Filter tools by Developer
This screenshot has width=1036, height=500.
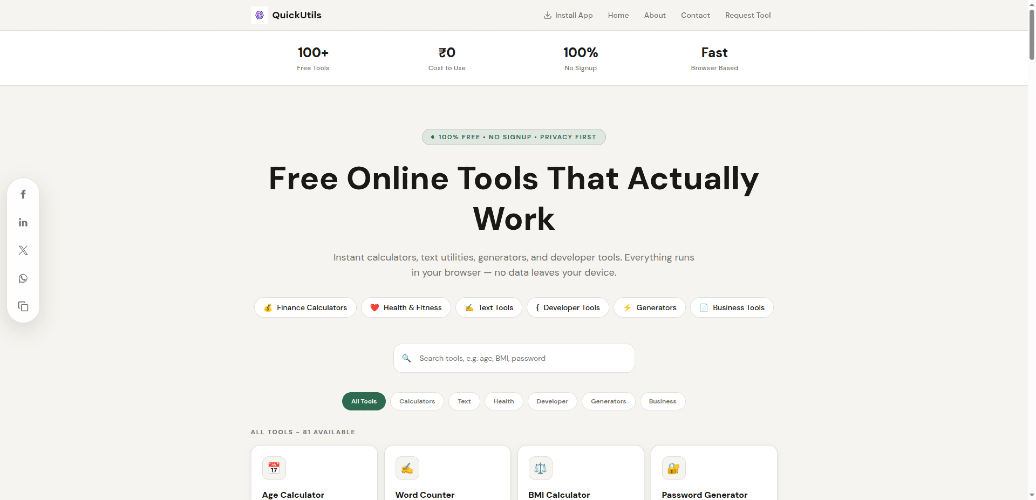(x=552, y=402)
